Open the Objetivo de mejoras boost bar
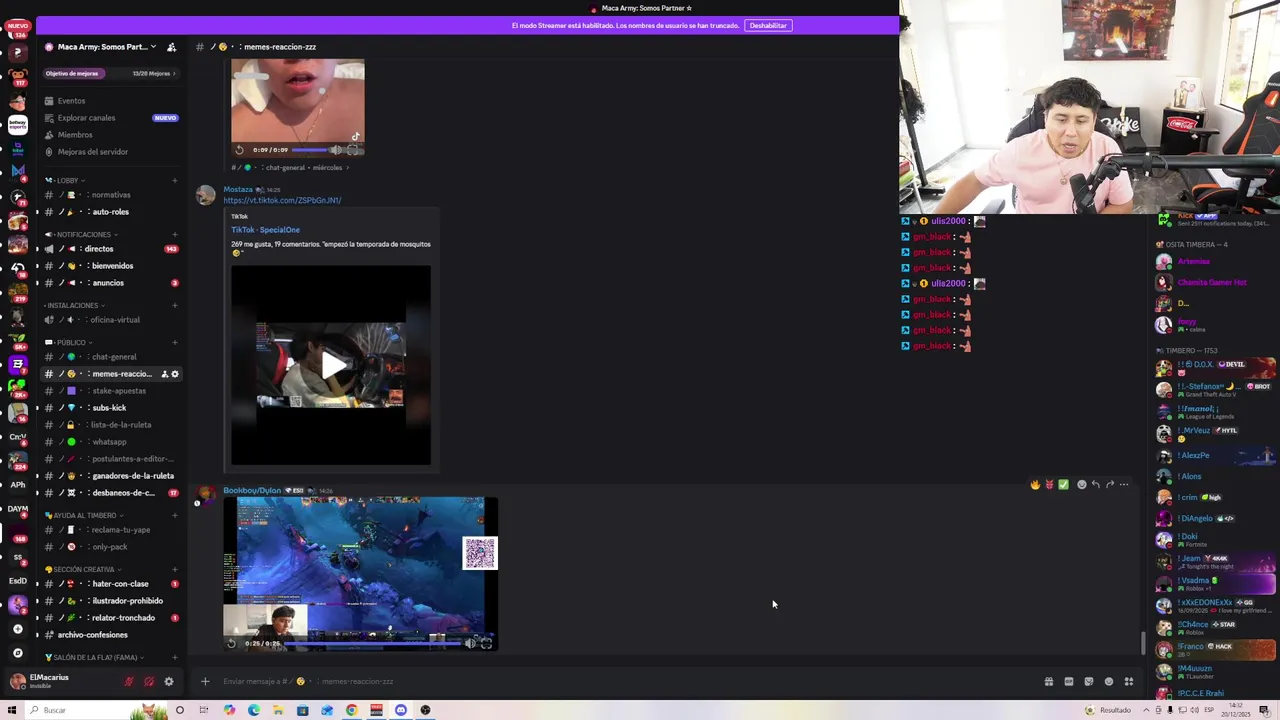The image size is (1280, 720). 110,73
